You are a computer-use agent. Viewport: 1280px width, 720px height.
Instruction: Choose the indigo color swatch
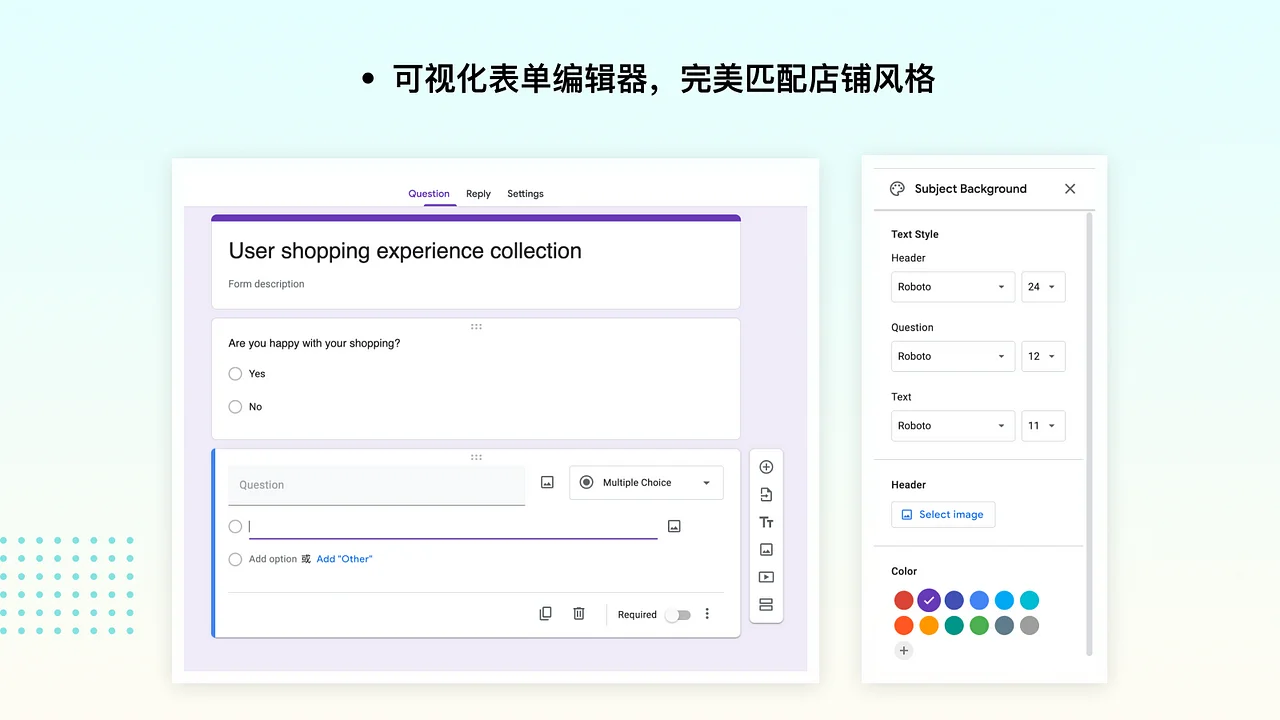click(954, 600)
